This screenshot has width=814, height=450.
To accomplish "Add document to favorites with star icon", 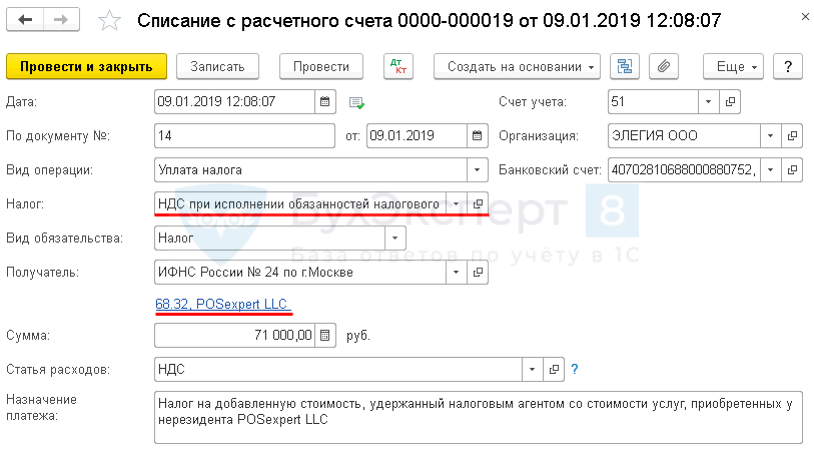I will [110, 21].
